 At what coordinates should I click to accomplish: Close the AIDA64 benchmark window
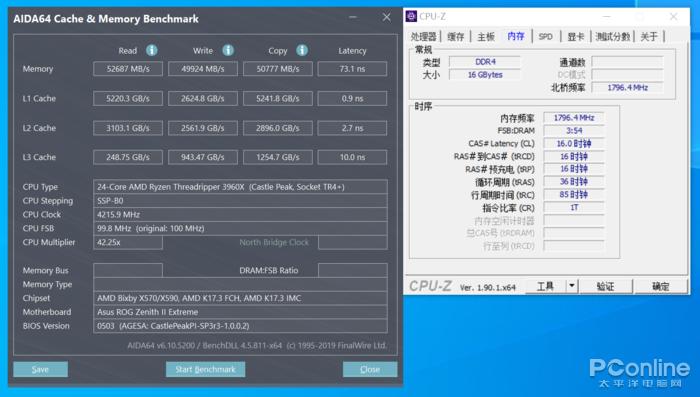(387, 17)
